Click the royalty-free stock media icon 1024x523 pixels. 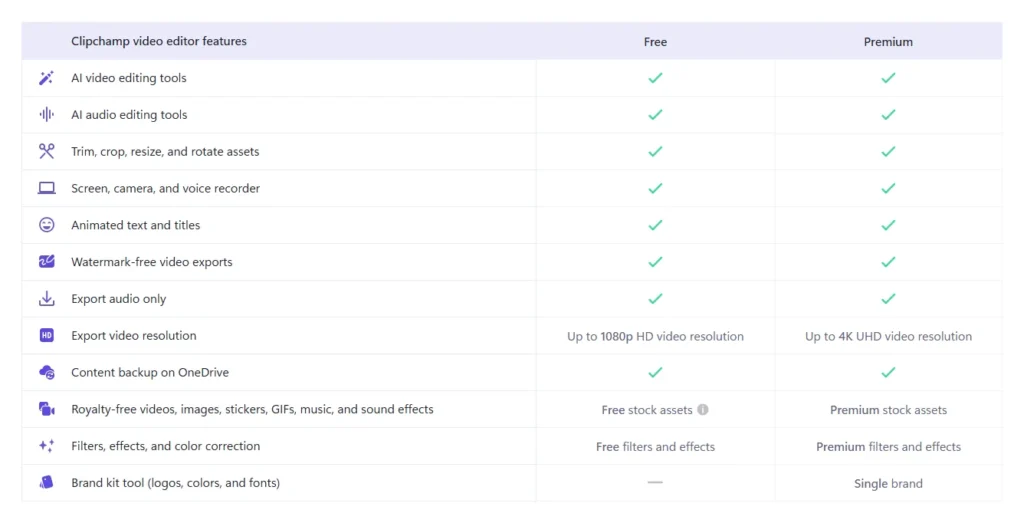(46, 409)
